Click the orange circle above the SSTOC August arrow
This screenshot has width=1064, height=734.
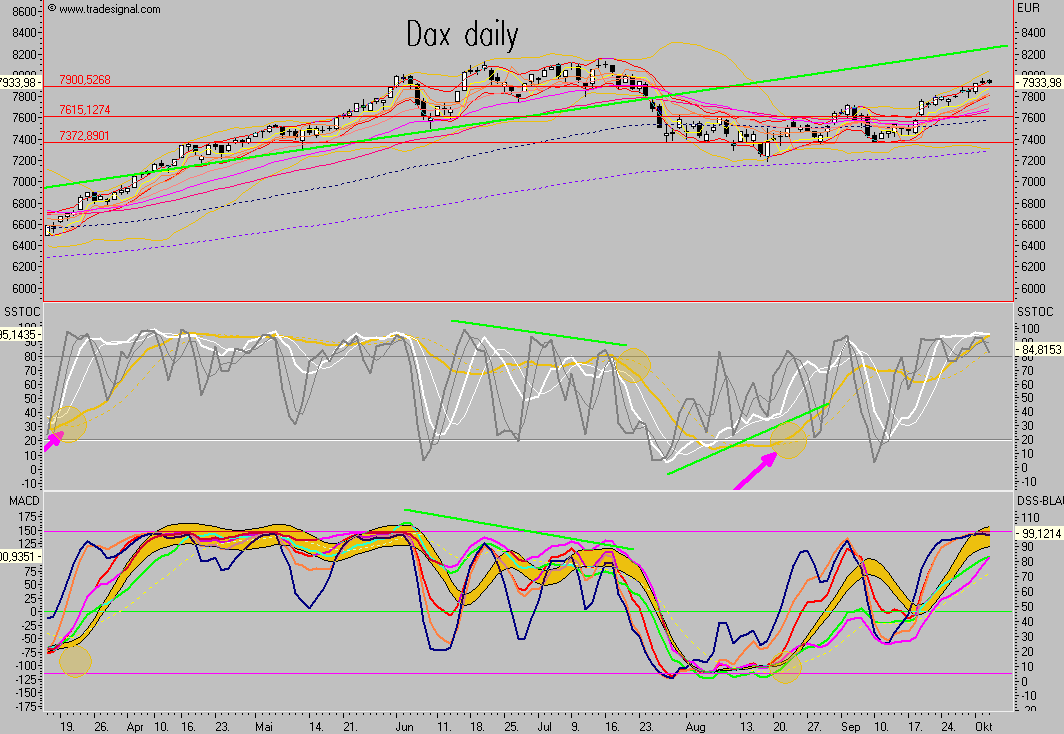tap(788, 439)
